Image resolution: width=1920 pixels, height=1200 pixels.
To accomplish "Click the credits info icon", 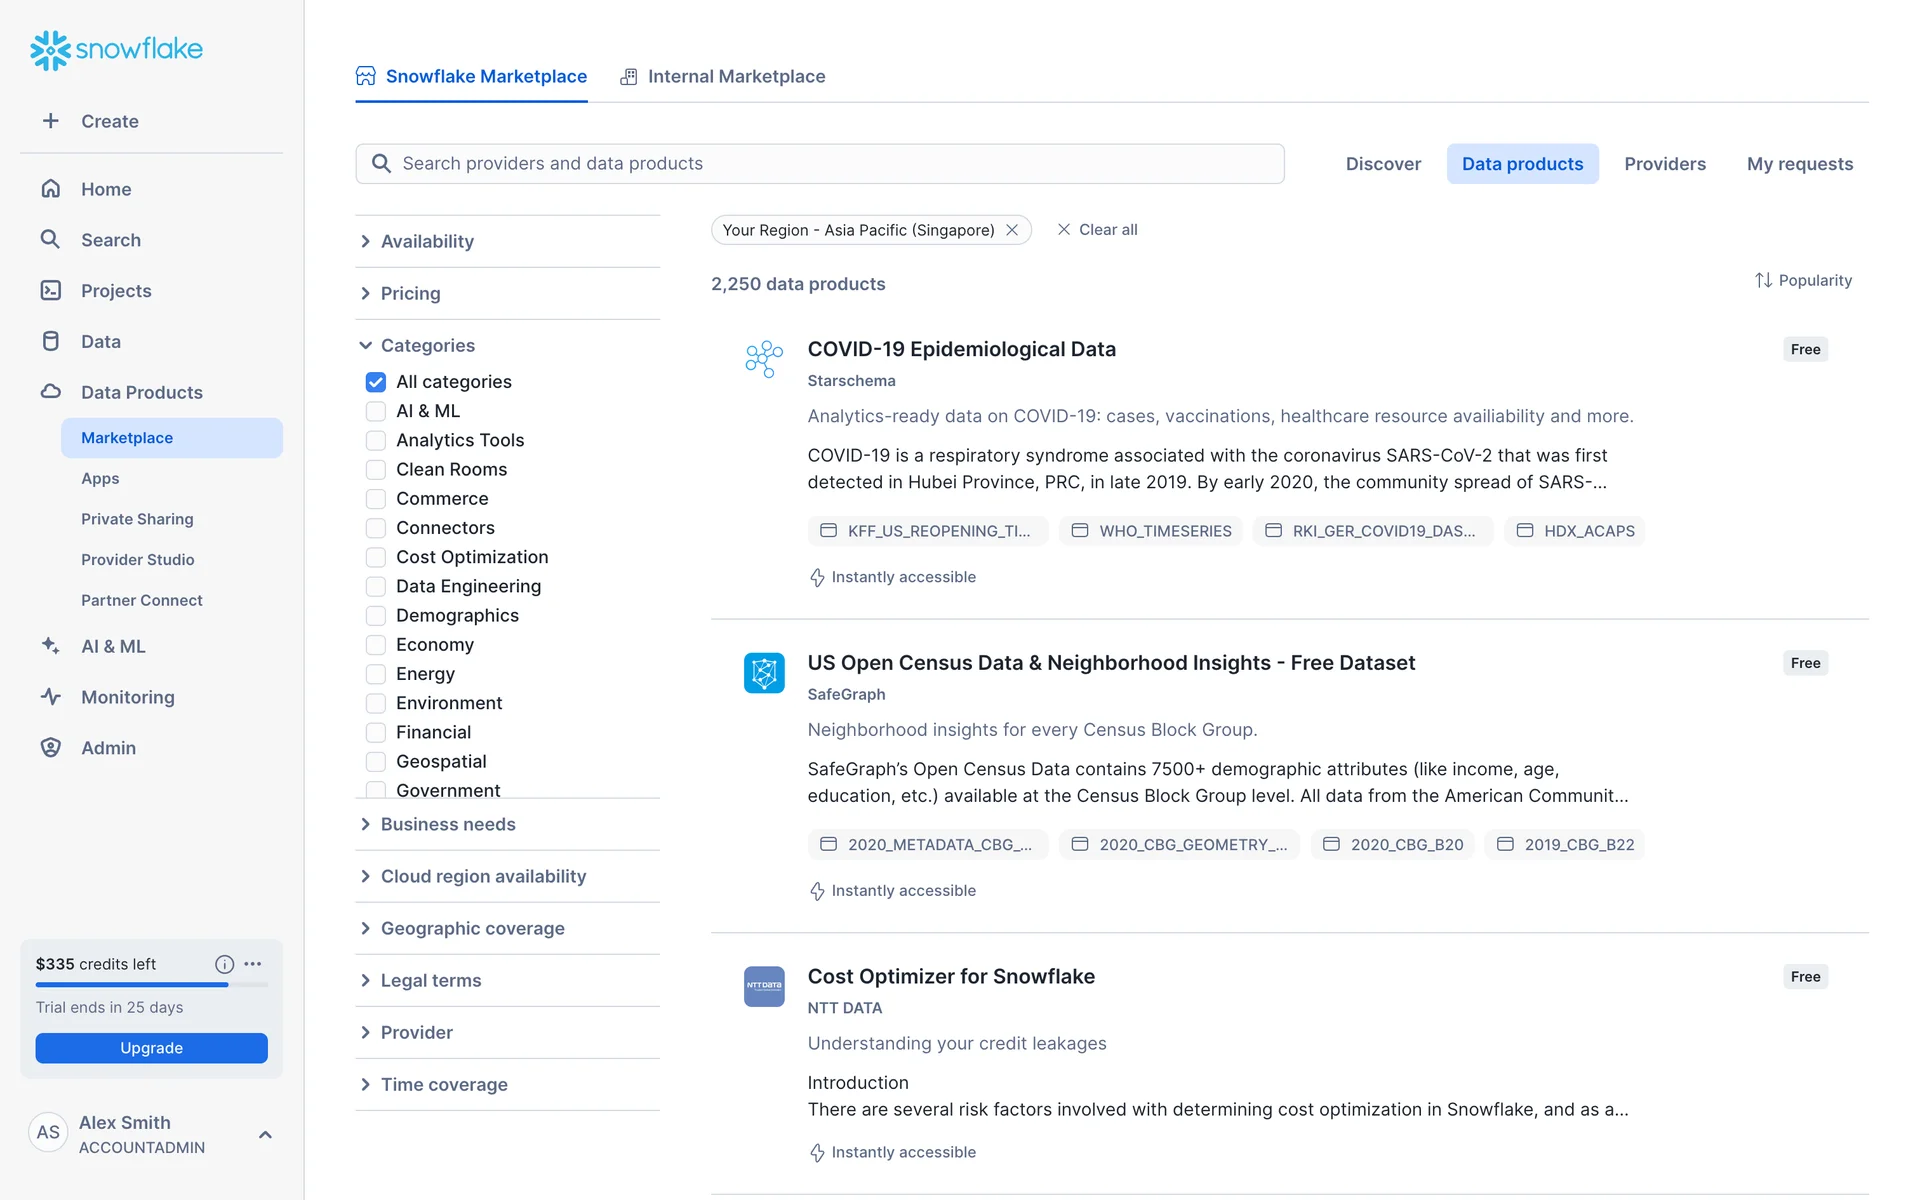I will (224, 964).
